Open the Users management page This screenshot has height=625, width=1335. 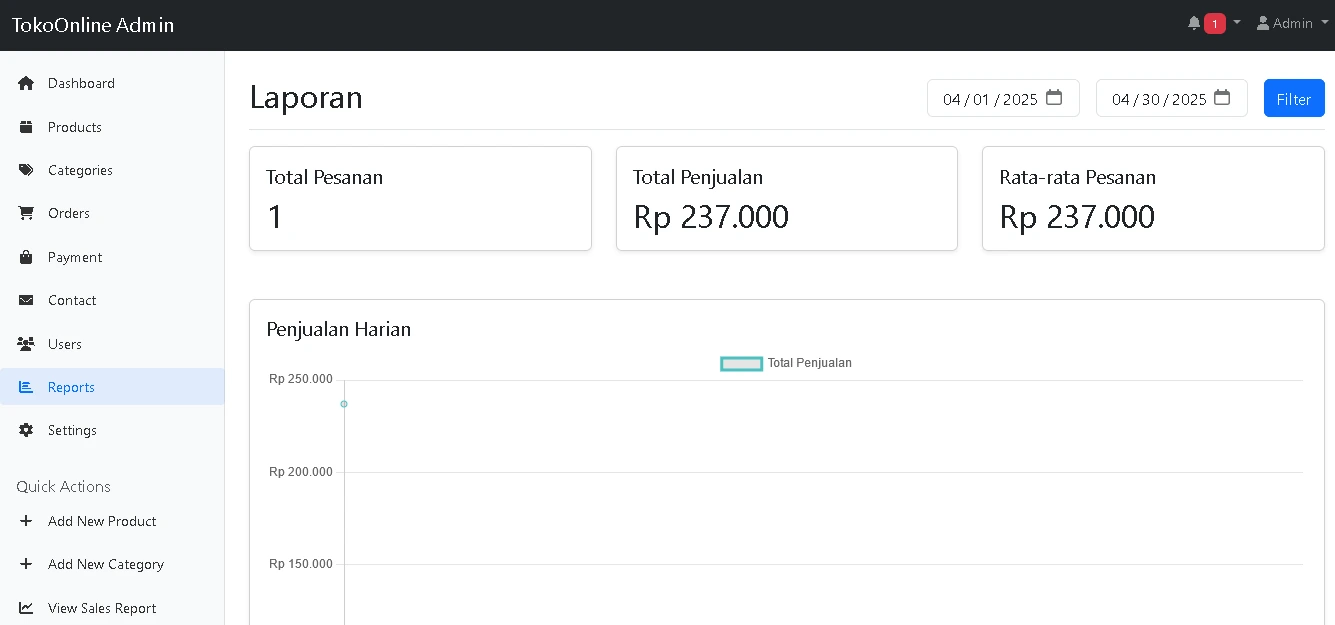pos(112,344)
